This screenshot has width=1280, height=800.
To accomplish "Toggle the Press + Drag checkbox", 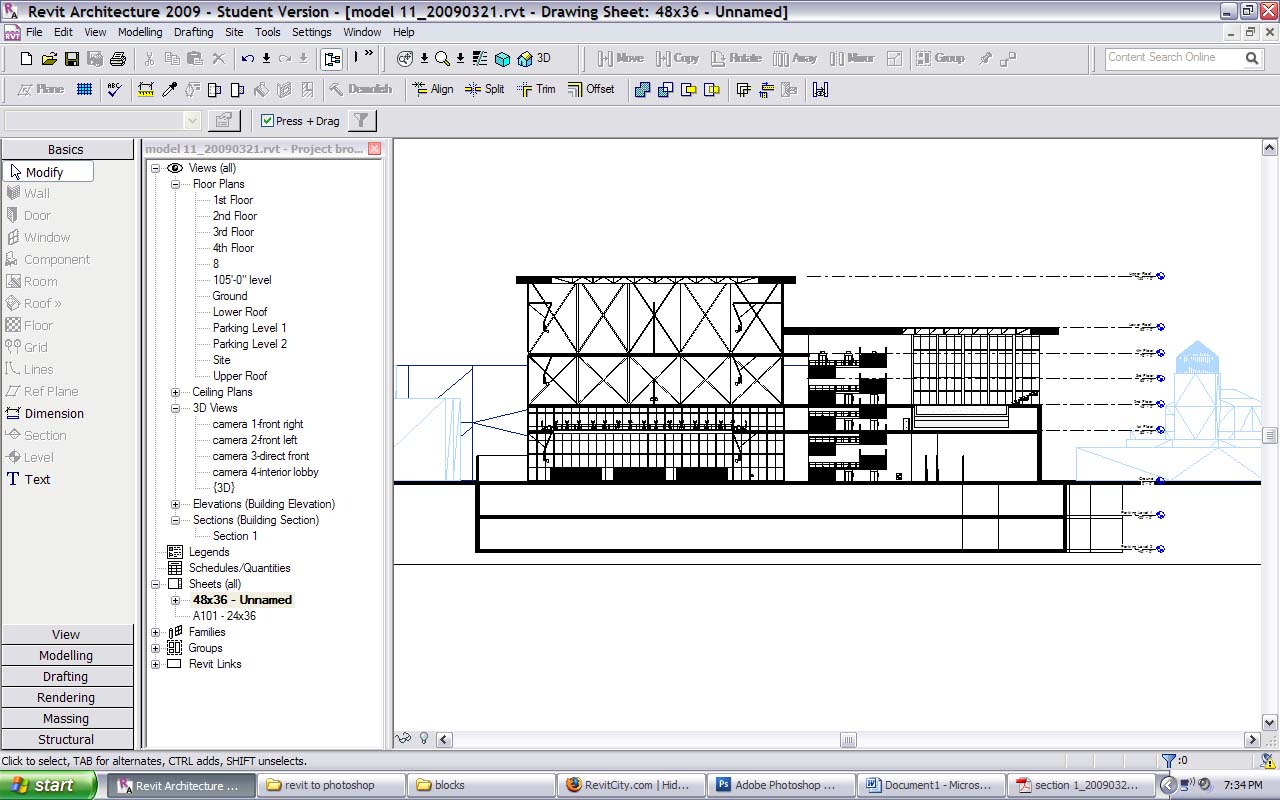I will coord(267,121).
